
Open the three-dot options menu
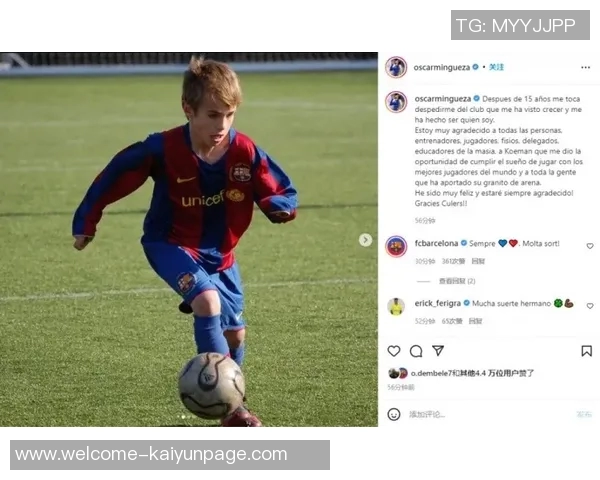585,67
